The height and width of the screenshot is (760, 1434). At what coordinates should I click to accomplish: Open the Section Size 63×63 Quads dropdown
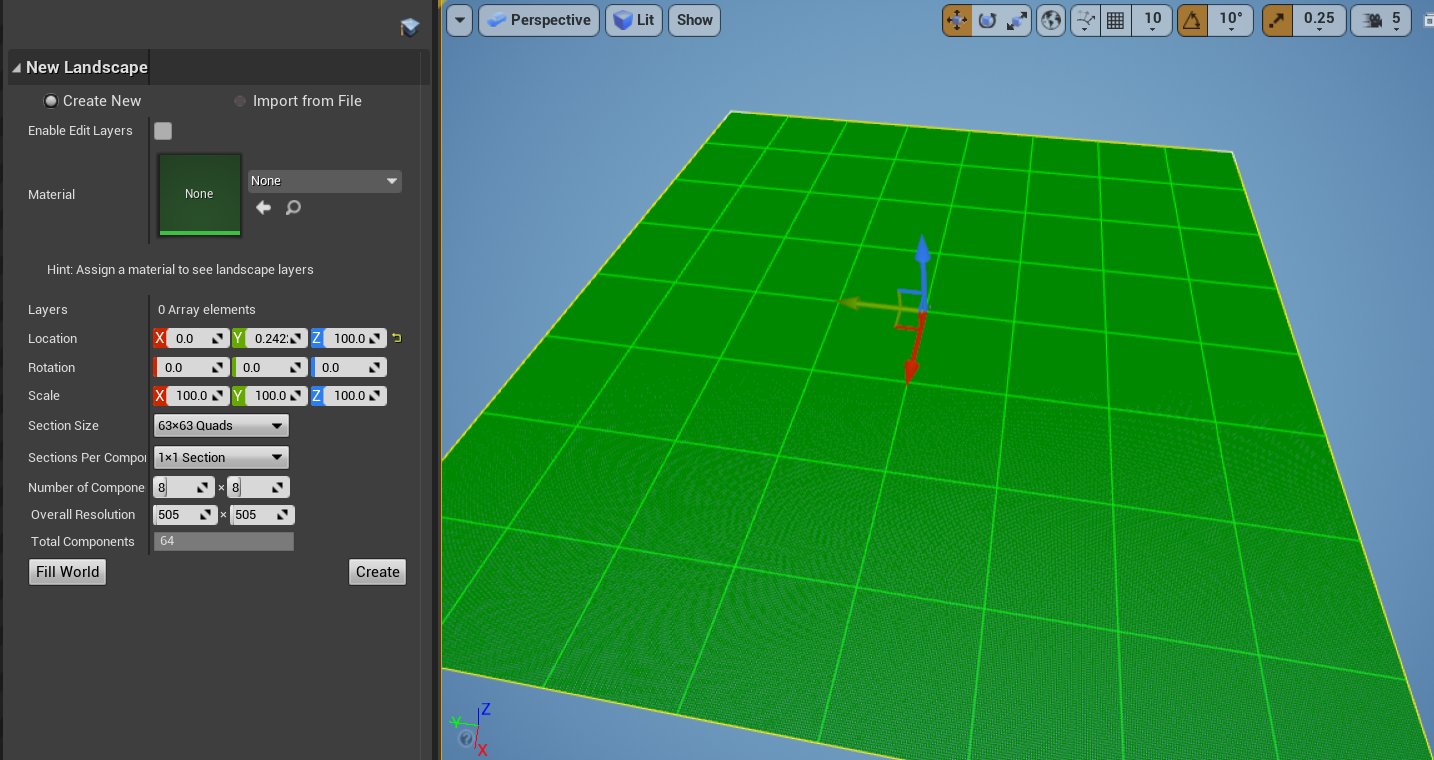click(x=221, y=426)
